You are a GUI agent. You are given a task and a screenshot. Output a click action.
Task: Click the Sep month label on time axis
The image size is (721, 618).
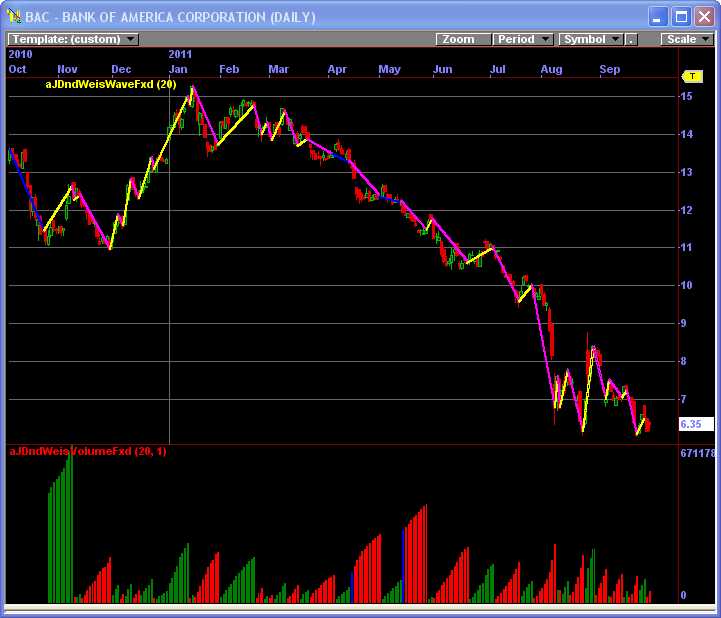[x=610, y=69]
